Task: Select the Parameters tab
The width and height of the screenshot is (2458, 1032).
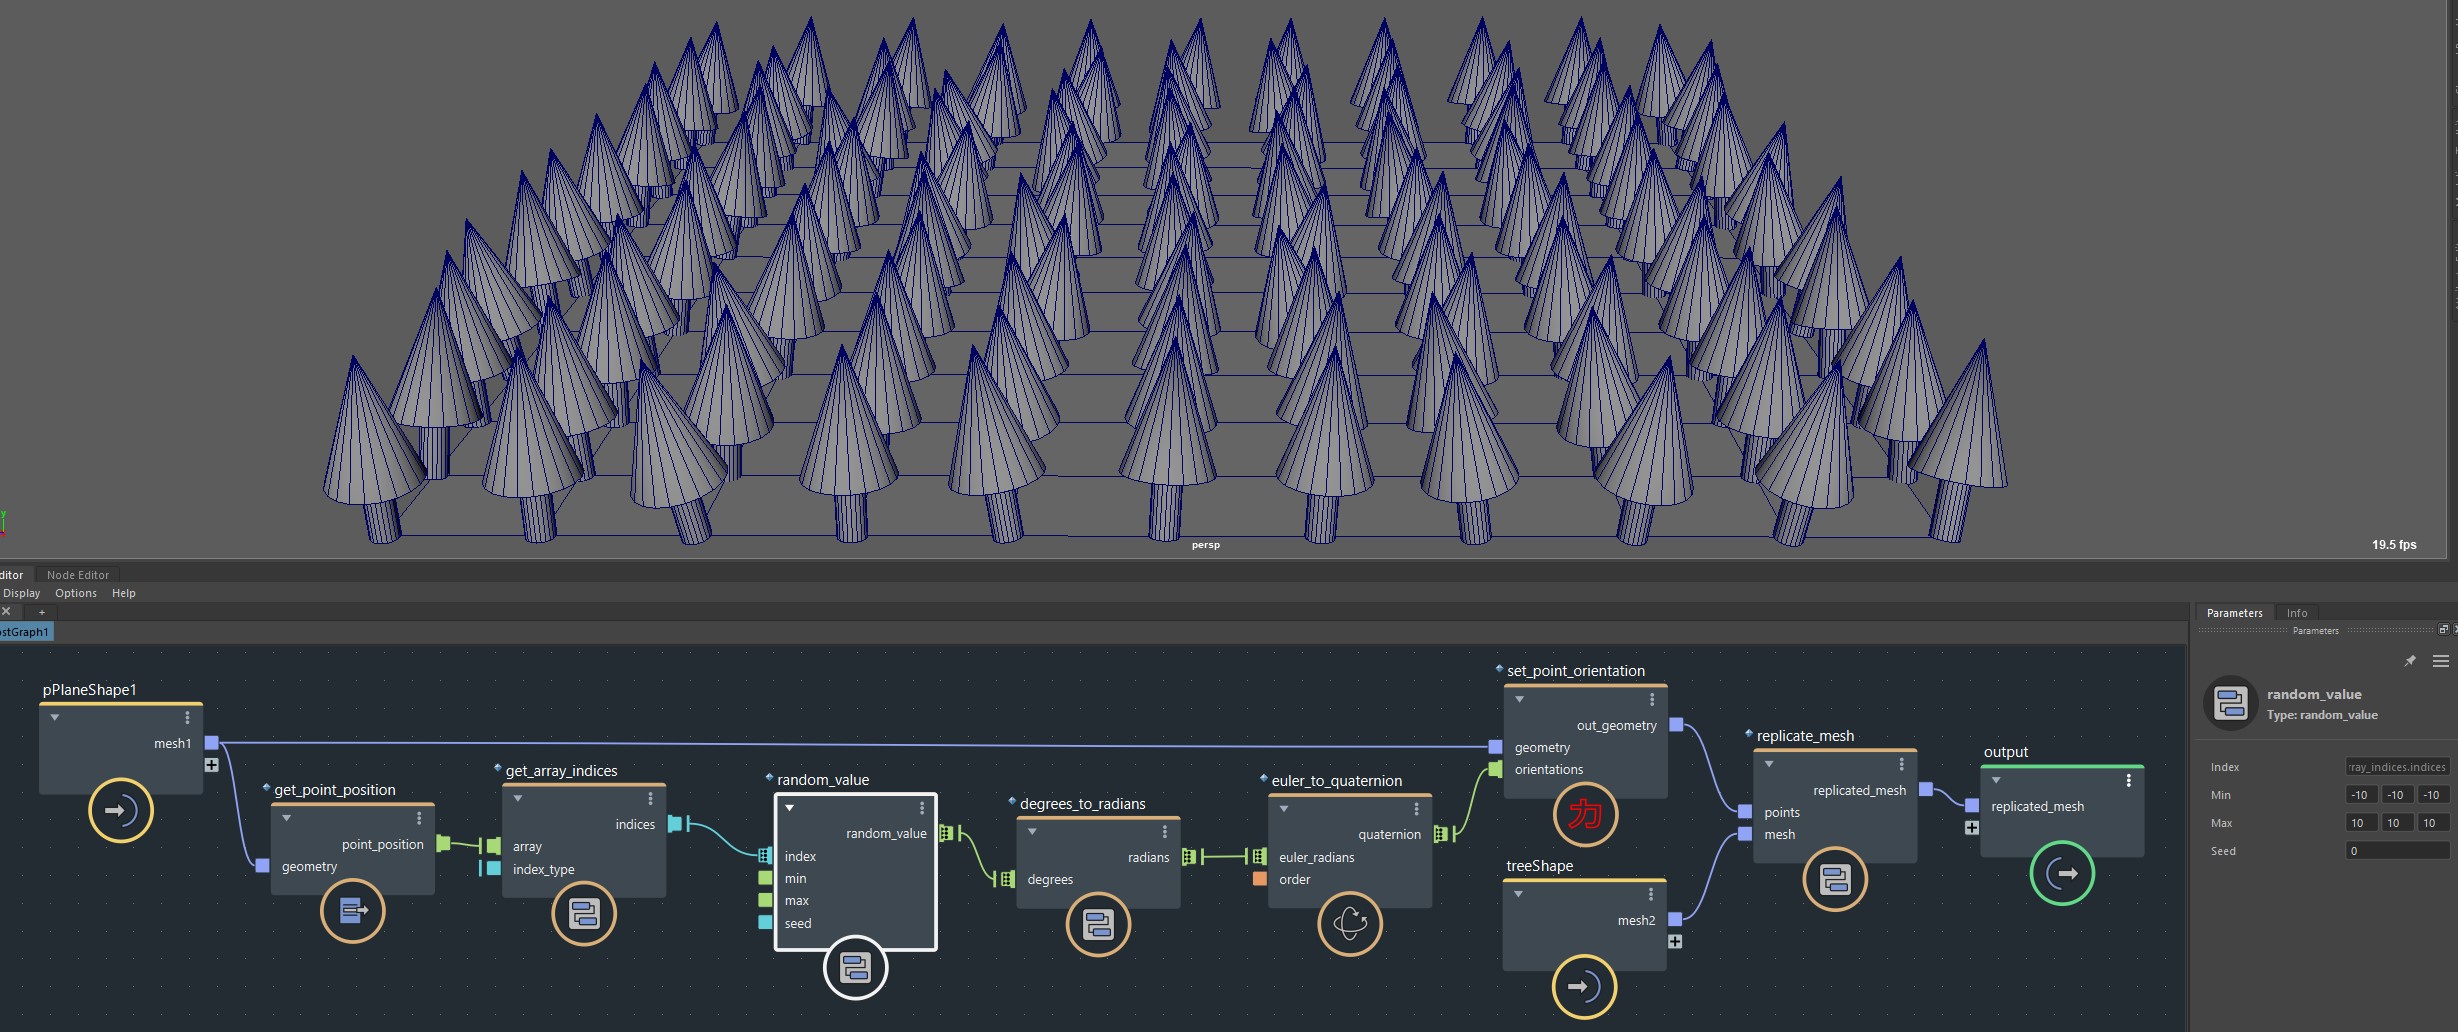Action: click(2234, 613)
